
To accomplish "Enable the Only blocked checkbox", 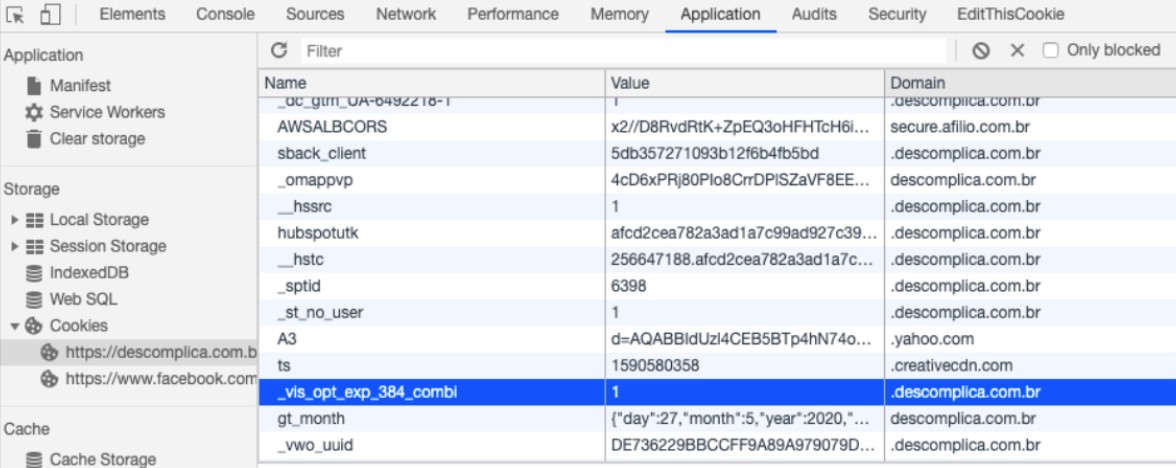I will (x=1051, y=50).
